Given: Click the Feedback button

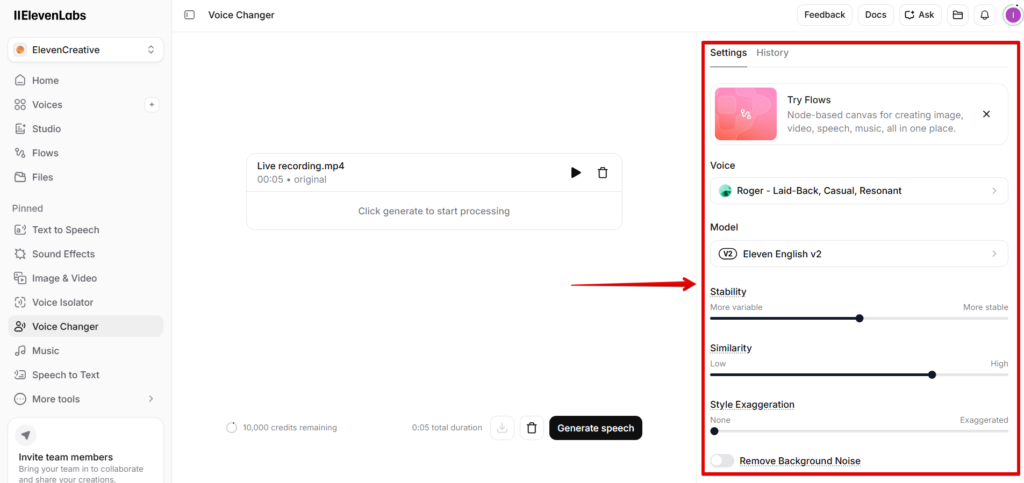Looking at the screenshot, I should point(824,15).
